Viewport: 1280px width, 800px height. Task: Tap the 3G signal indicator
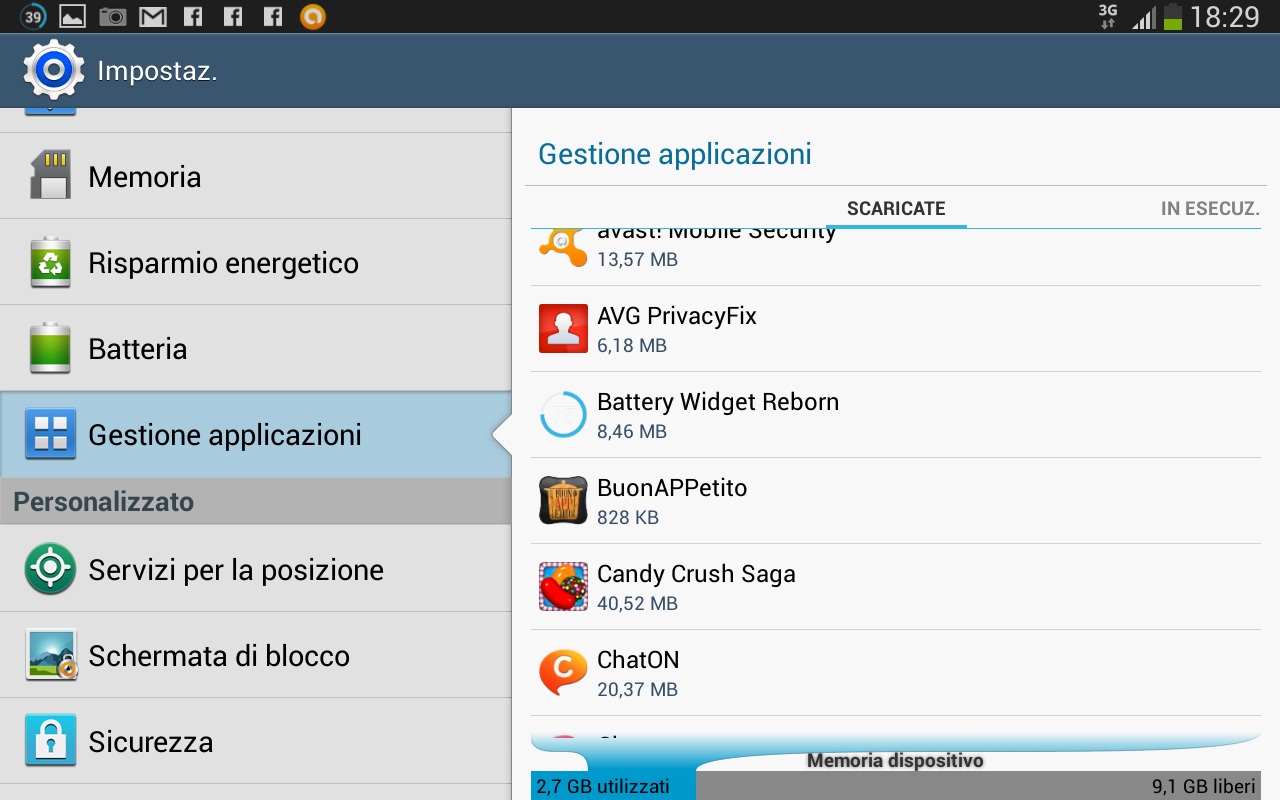(x=1107, y=16)
